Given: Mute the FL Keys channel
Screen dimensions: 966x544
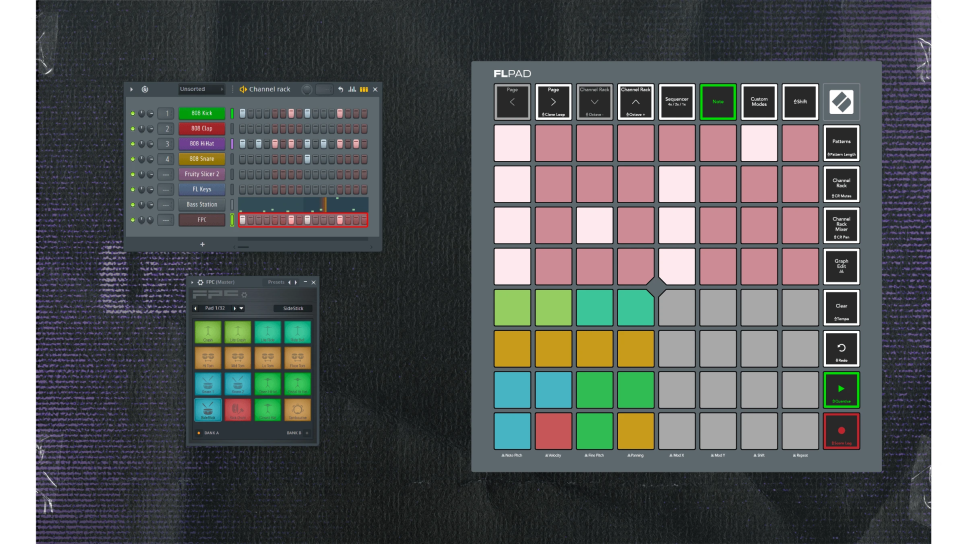Looking at the screenshot, I should (132, 189).
